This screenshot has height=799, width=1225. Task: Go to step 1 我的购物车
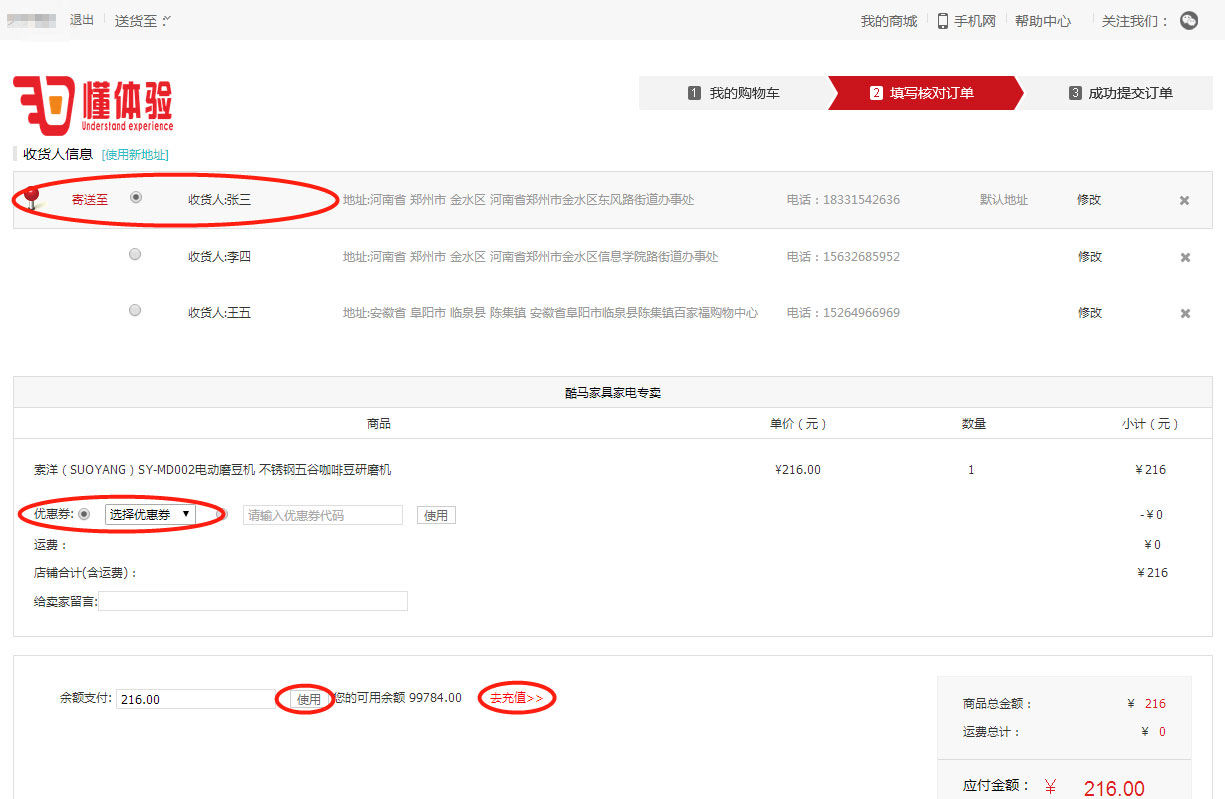coord(734,93)
